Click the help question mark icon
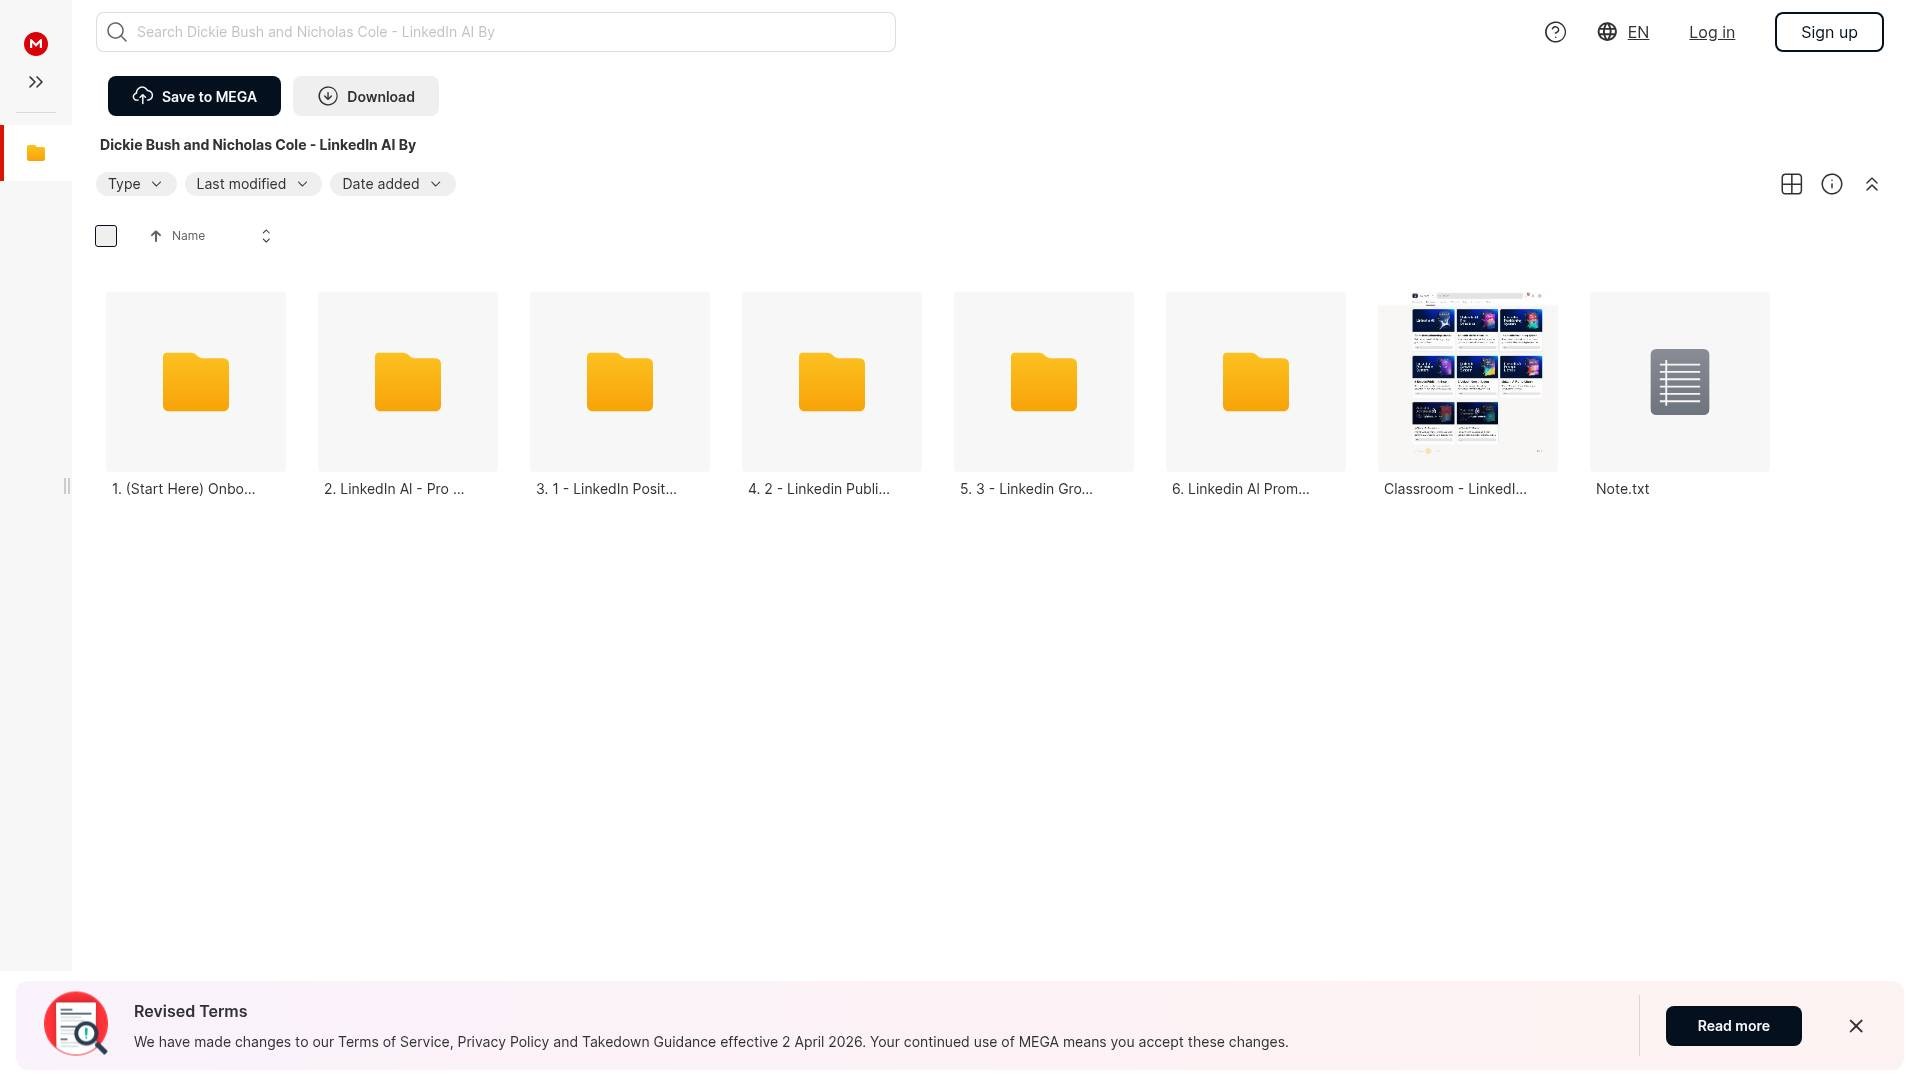The image size is (1920, 1080). point(1555,32)
